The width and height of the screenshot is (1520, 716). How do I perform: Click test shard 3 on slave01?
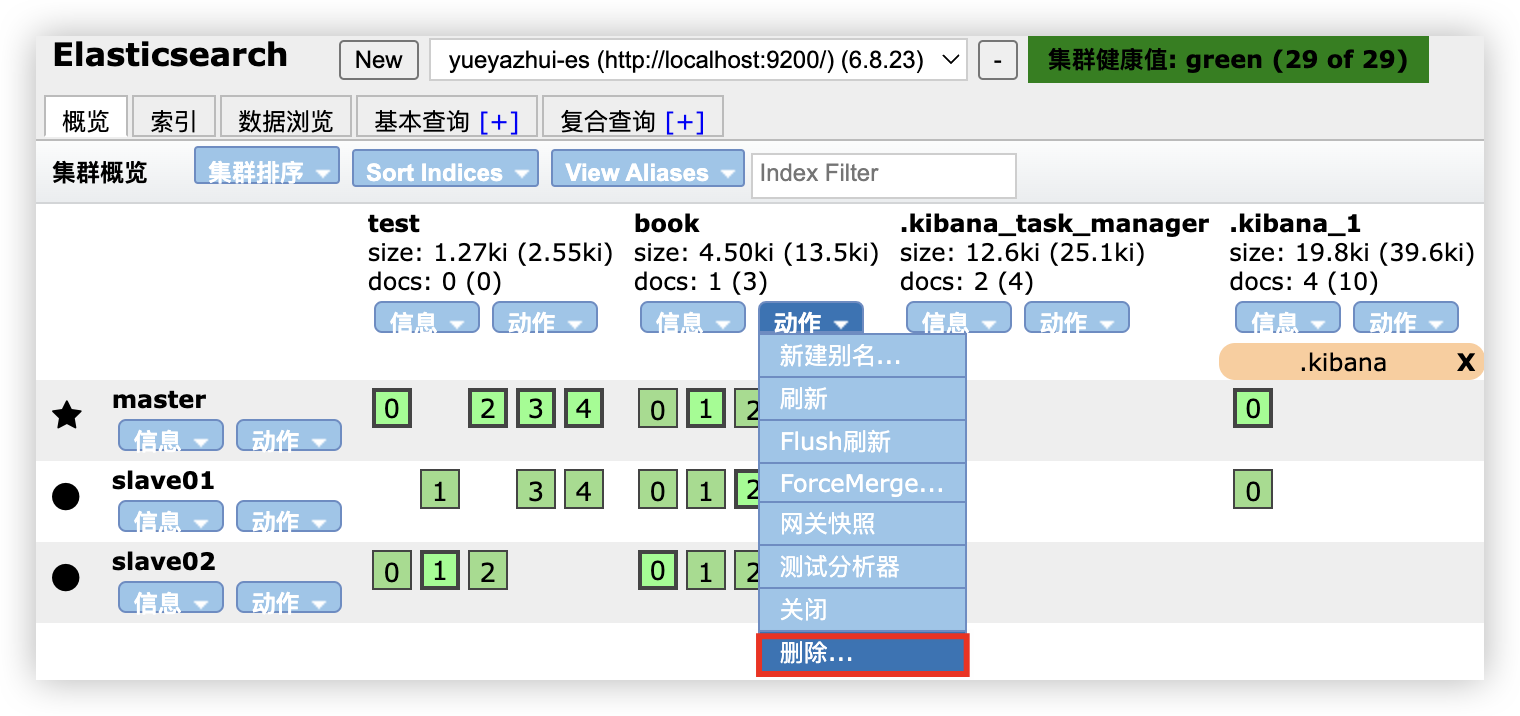(536, 490)
